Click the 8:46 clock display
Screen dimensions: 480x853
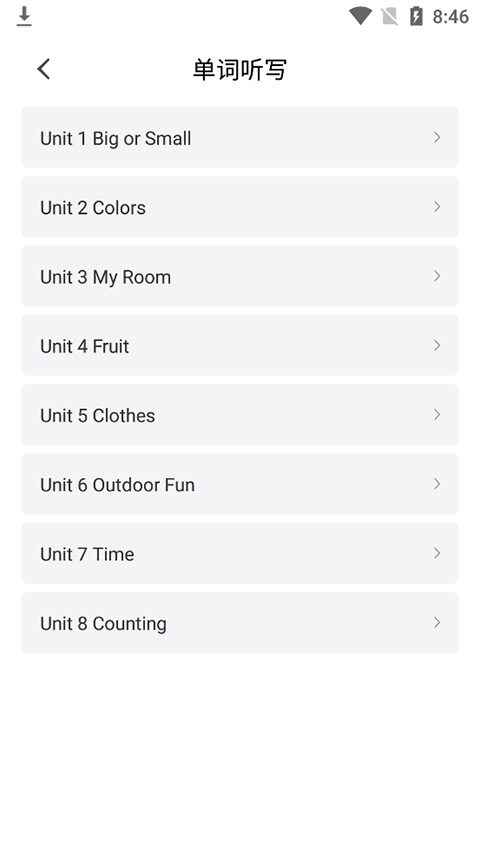coord(451,17)
